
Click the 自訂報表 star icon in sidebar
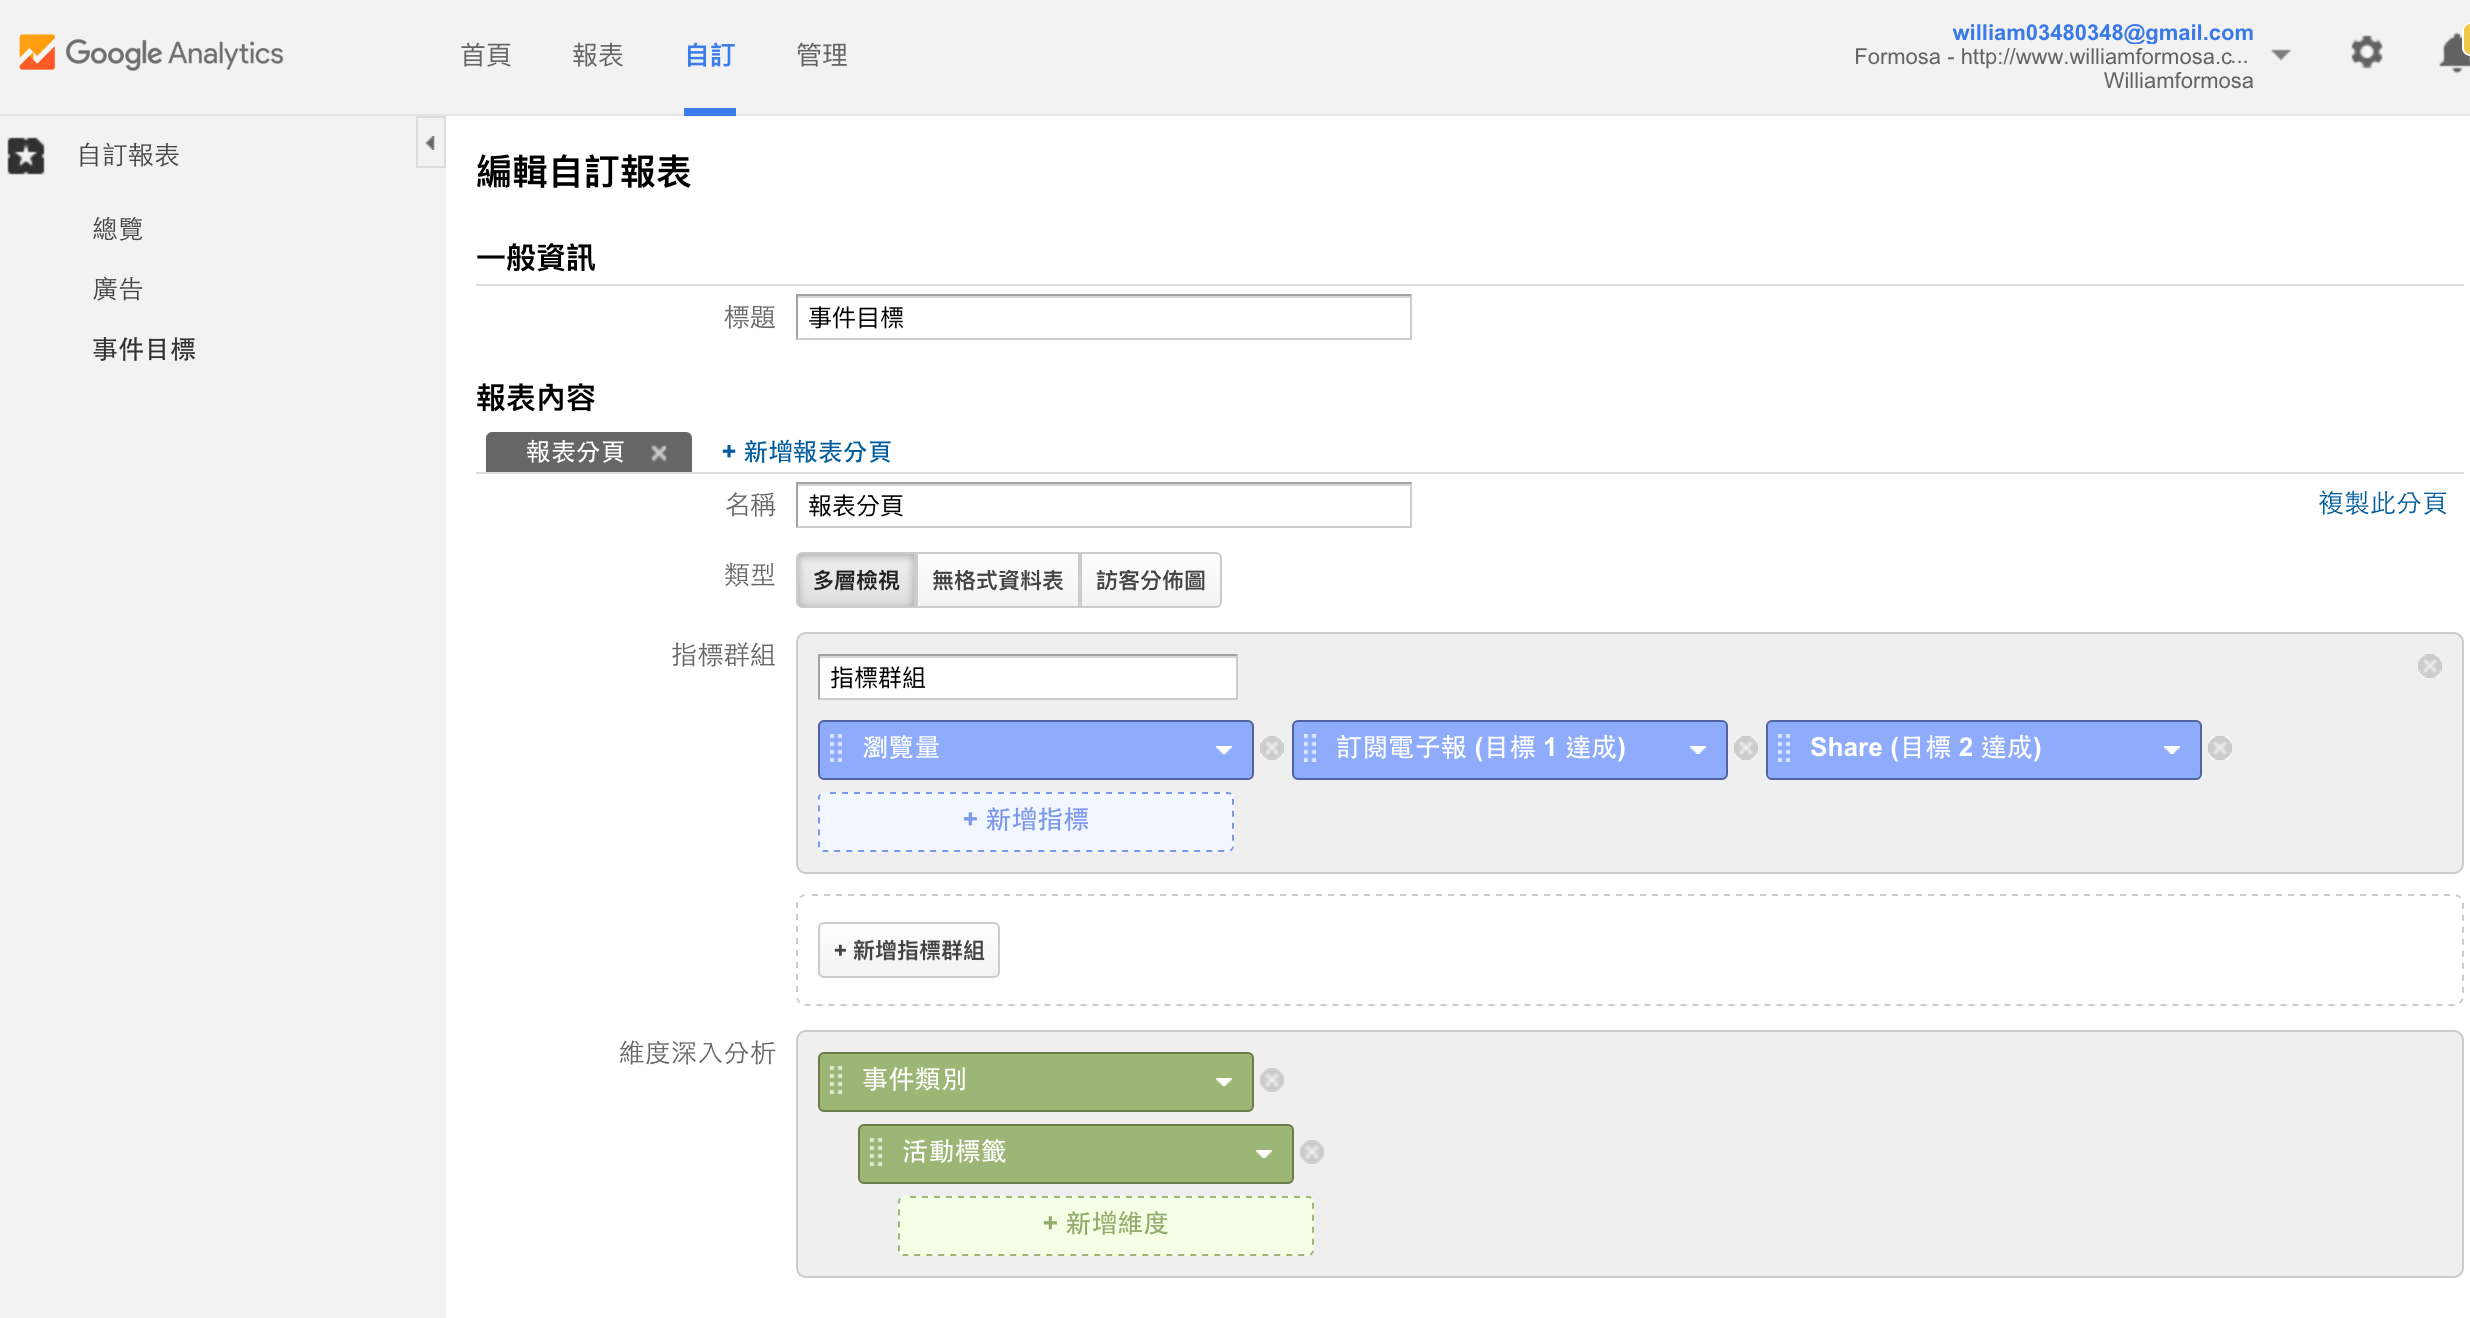pos(26,156)
